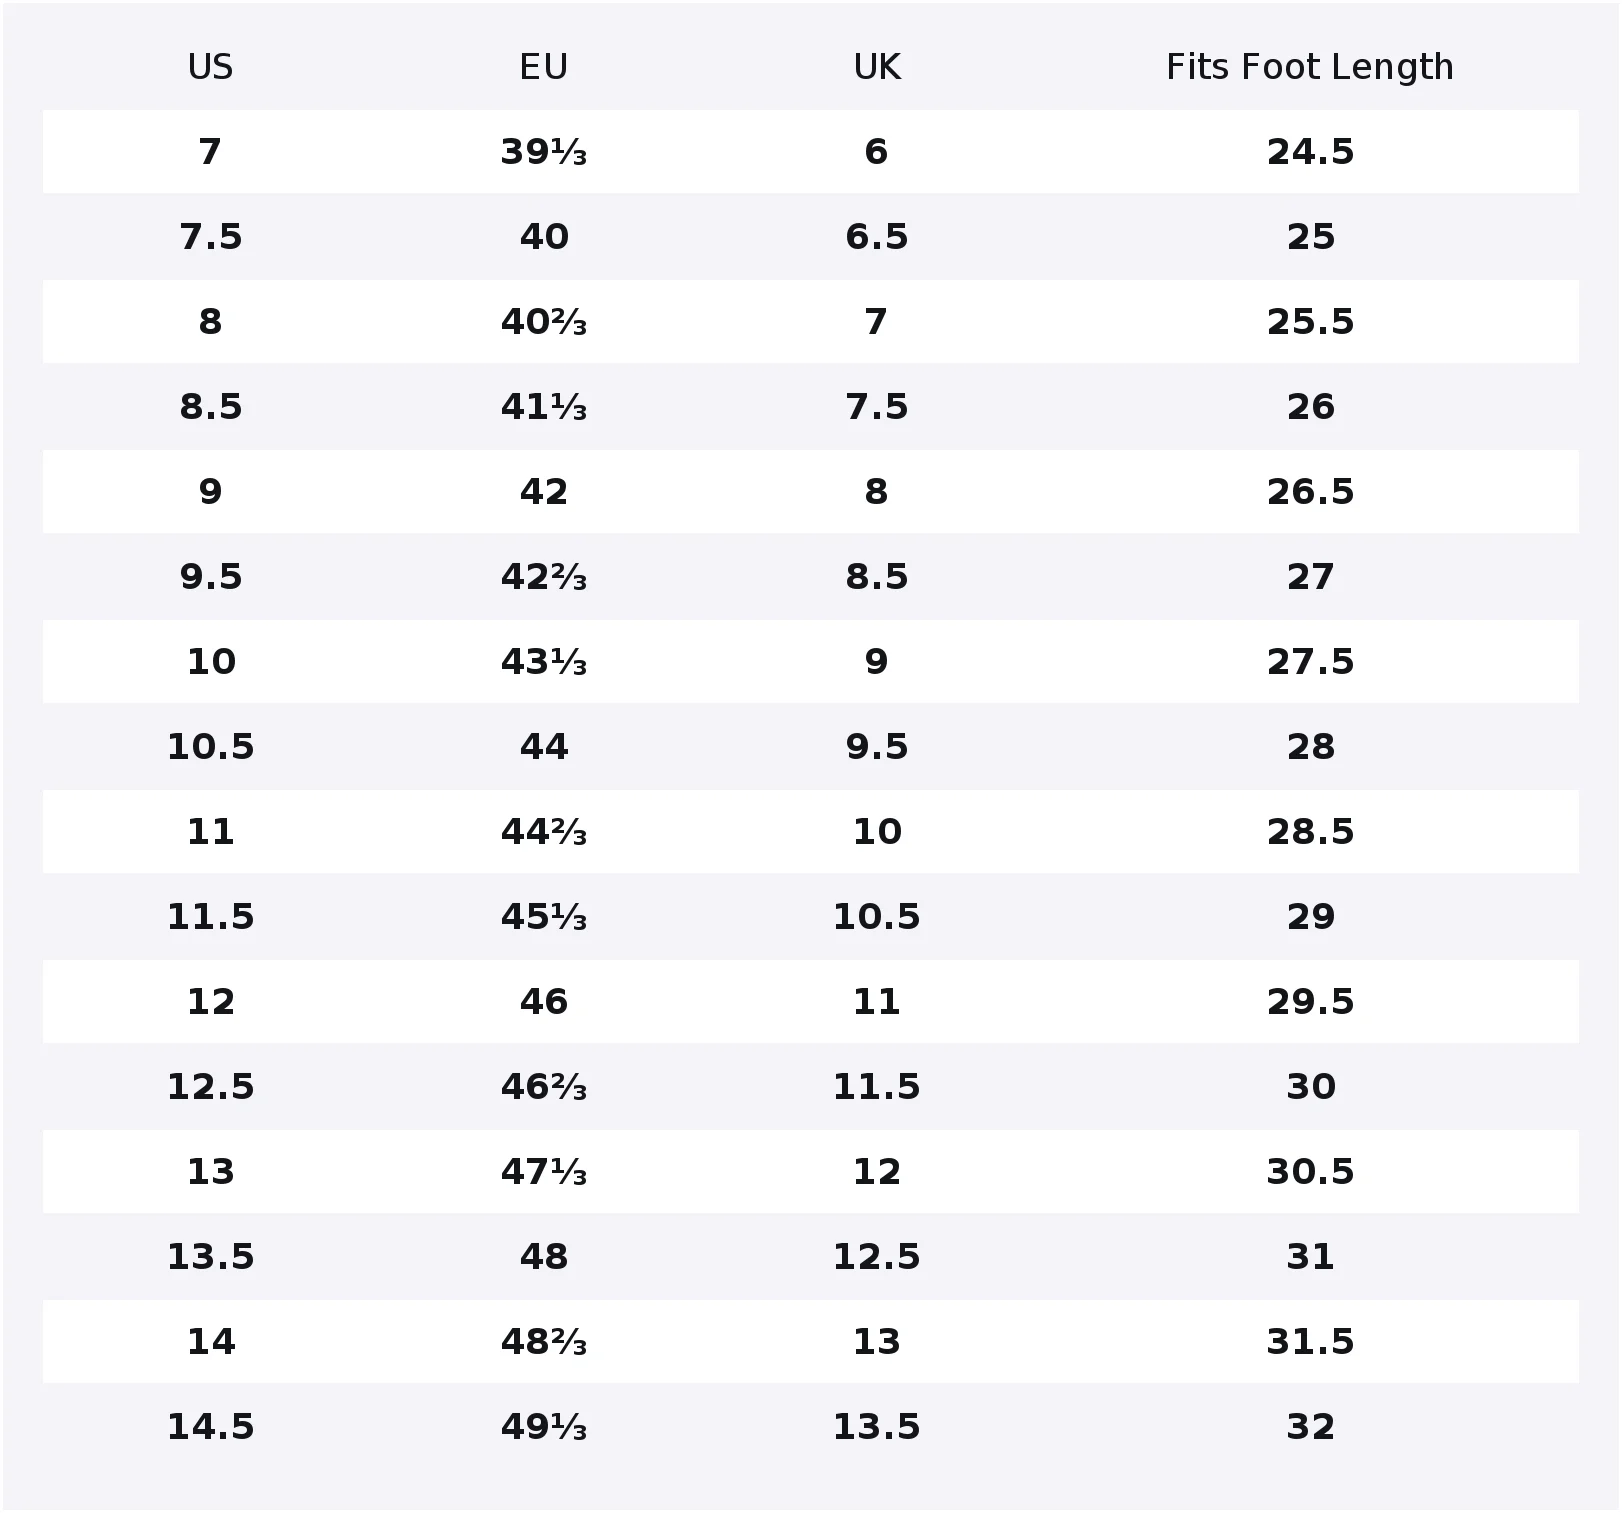
Task: Select foot length 26 cell
Action: click(x=1310, y=407)
